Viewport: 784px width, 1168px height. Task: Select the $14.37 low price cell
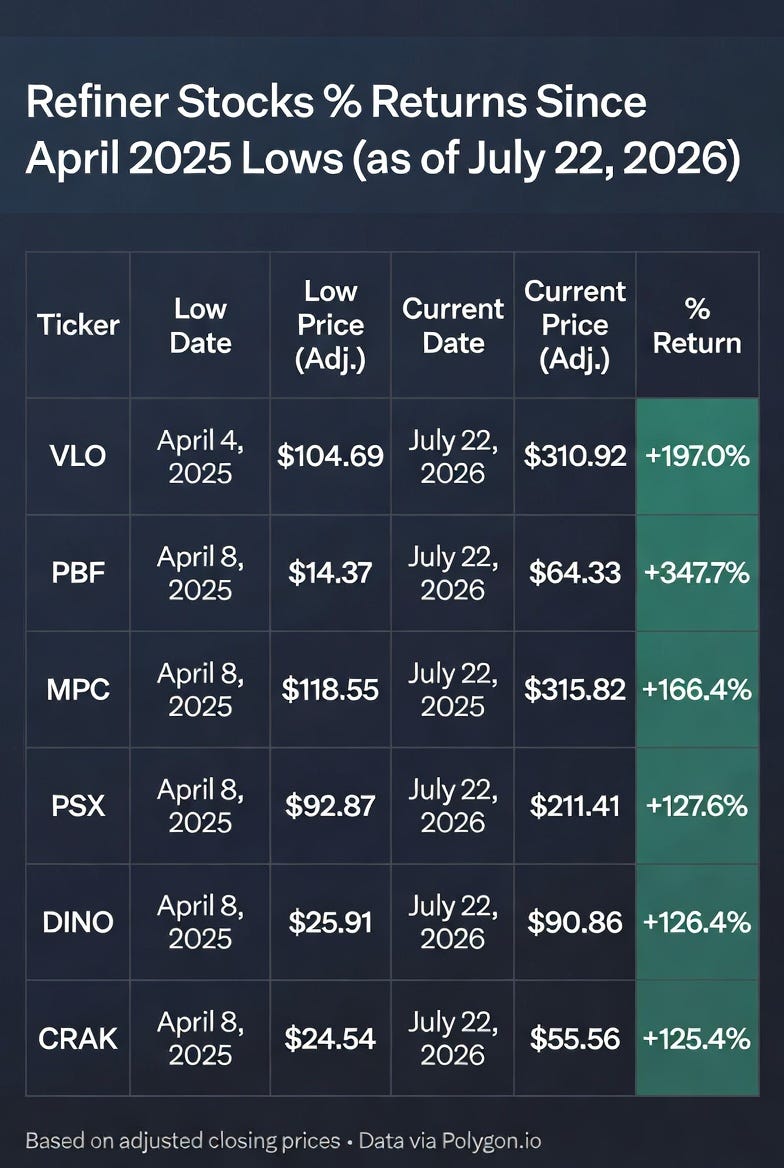[x=330, y=573]
